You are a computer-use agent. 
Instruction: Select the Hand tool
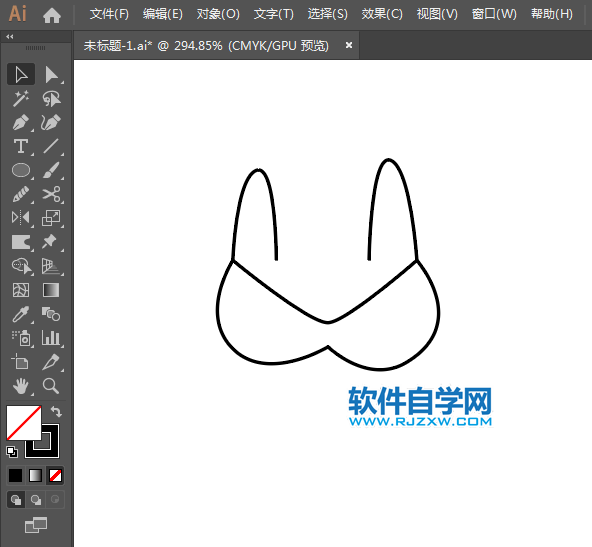tap(21, 386)
